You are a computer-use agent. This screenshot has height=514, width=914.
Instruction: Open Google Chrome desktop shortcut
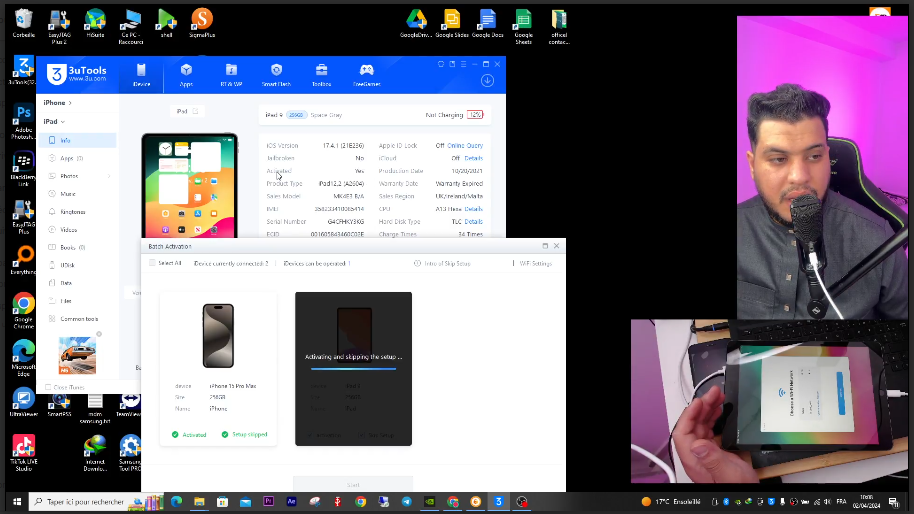[x=23, y=311]
